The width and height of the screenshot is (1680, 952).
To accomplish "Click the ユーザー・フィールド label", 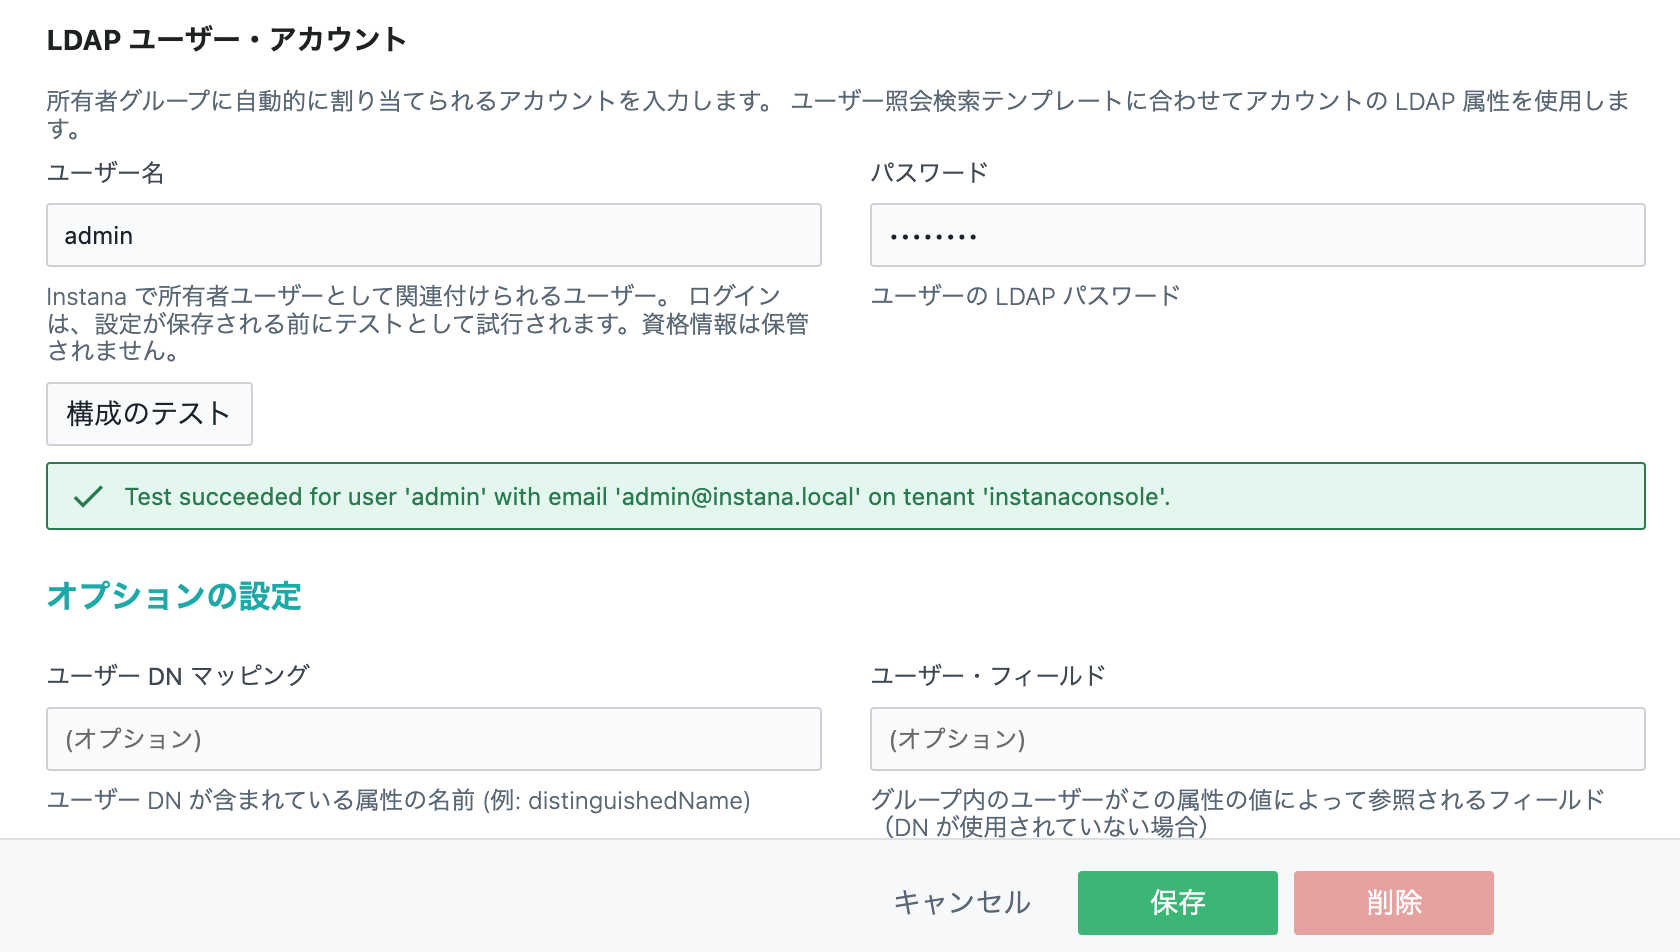I will point(988,676).
